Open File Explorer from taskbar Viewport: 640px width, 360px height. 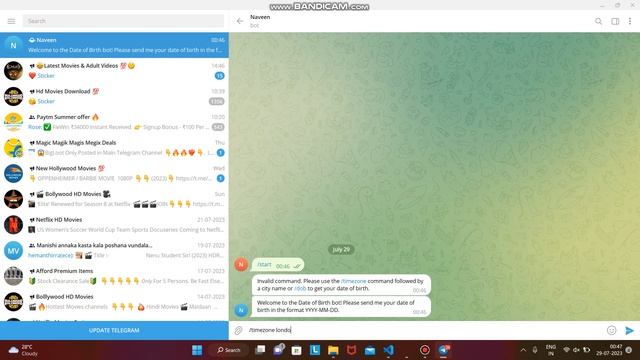tap(333, 350)
